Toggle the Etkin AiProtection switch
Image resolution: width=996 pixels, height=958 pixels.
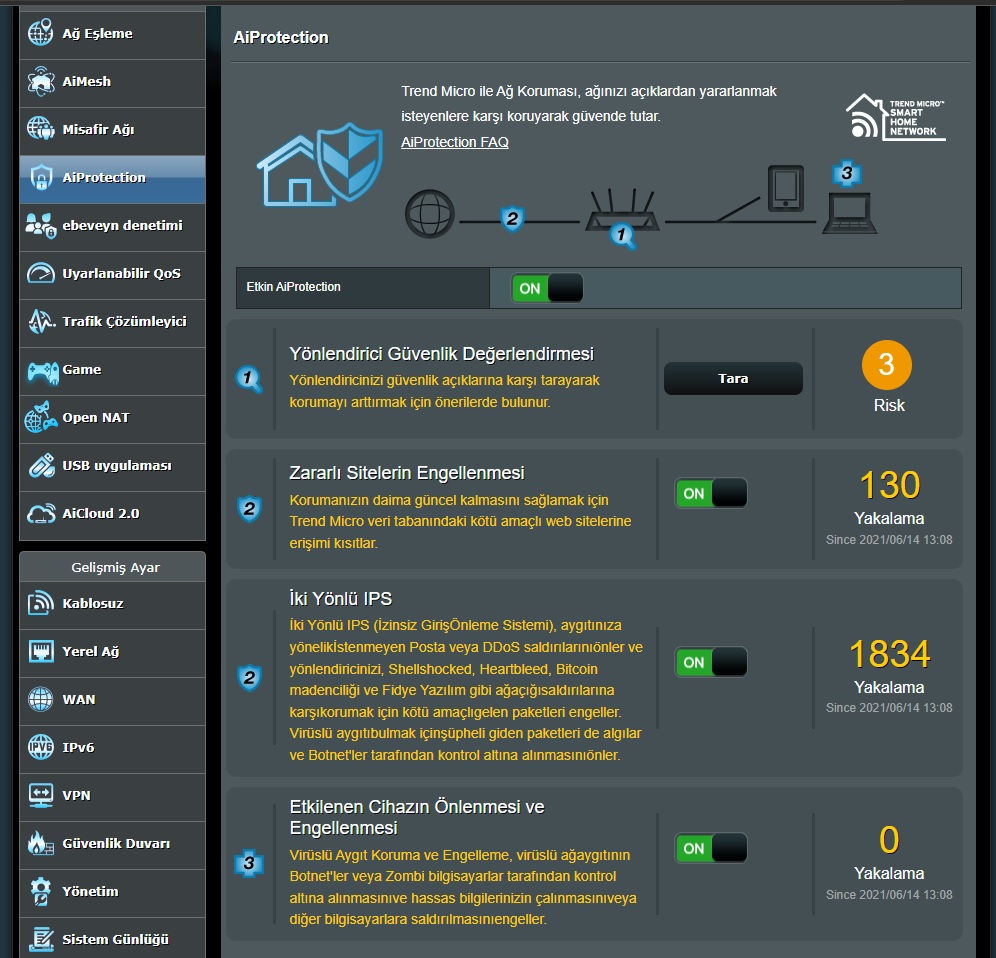point(547,288)
